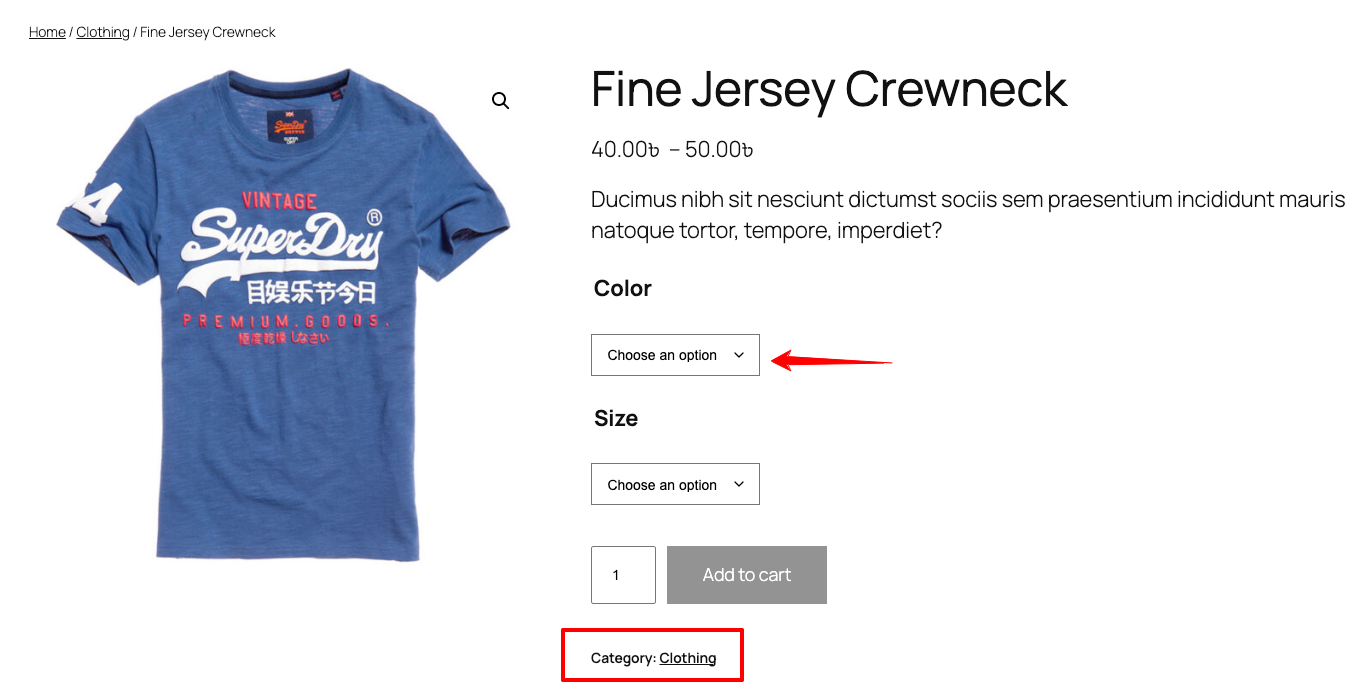Click the Color dropdown chevron arrow
Screen dimensions: 1371x691
[739, 354]
